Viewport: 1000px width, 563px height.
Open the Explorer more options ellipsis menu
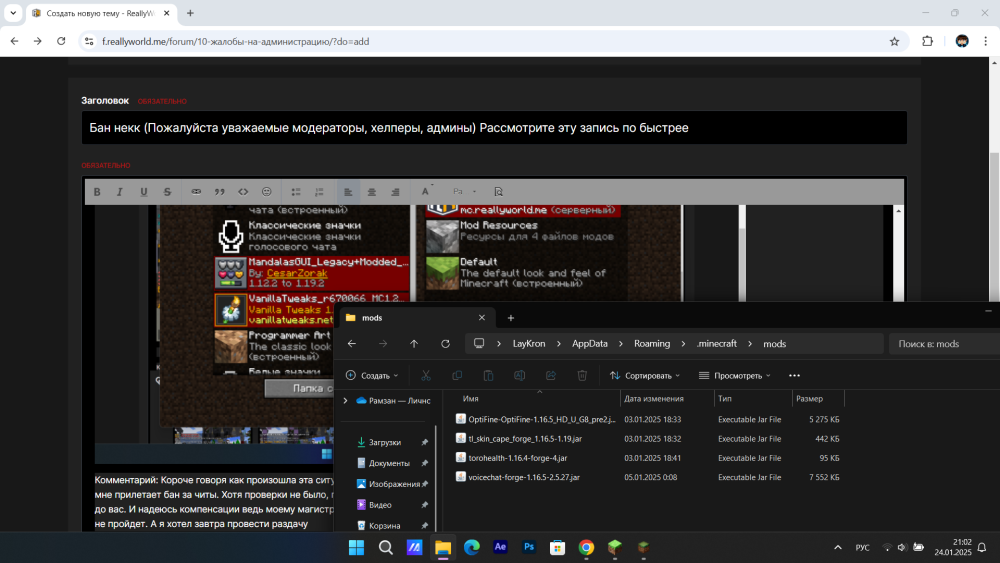tap(794, 376)
